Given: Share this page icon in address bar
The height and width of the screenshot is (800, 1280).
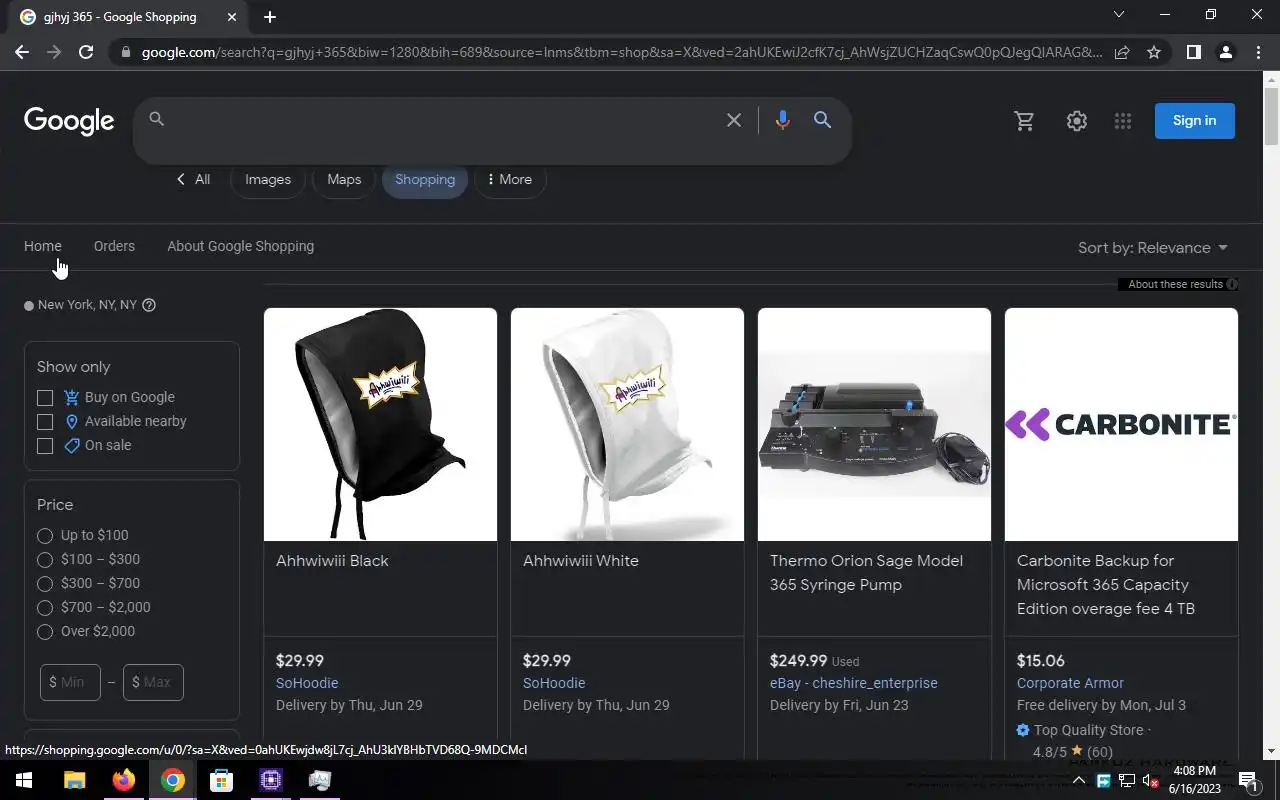Looking at the screenshot, I should click(x=1122, y=52).
